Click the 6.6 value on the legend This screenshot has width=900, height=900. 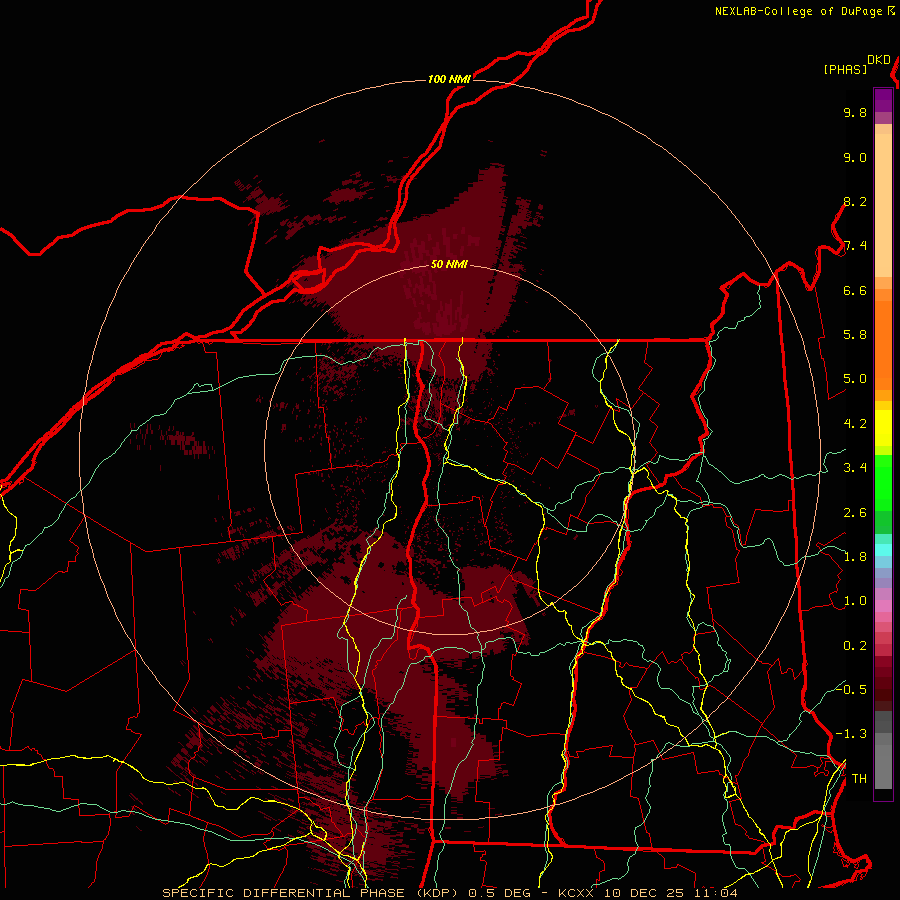point(855,290)
